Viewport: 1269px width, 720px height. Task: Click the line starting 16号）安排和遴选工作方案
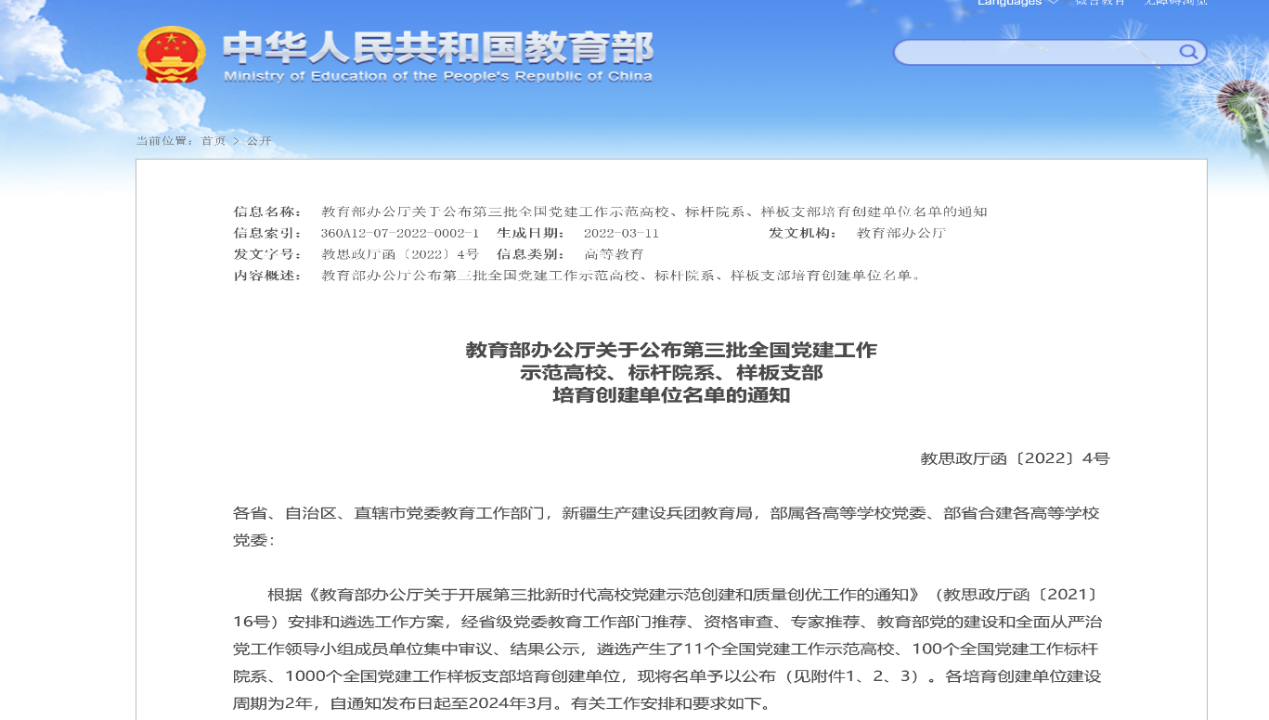(667, 622)
